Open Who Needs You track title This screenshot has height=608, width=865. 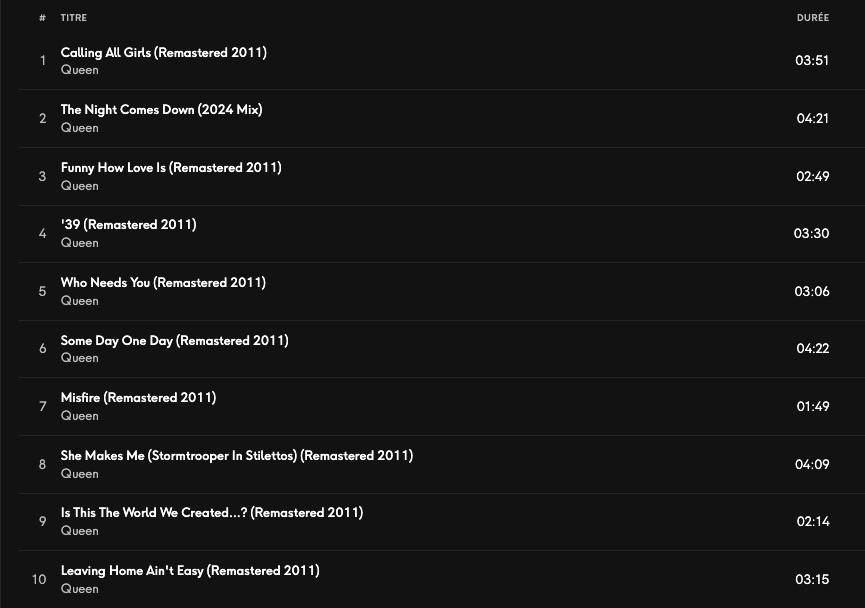pyautogui.click(x=163, y=282)
